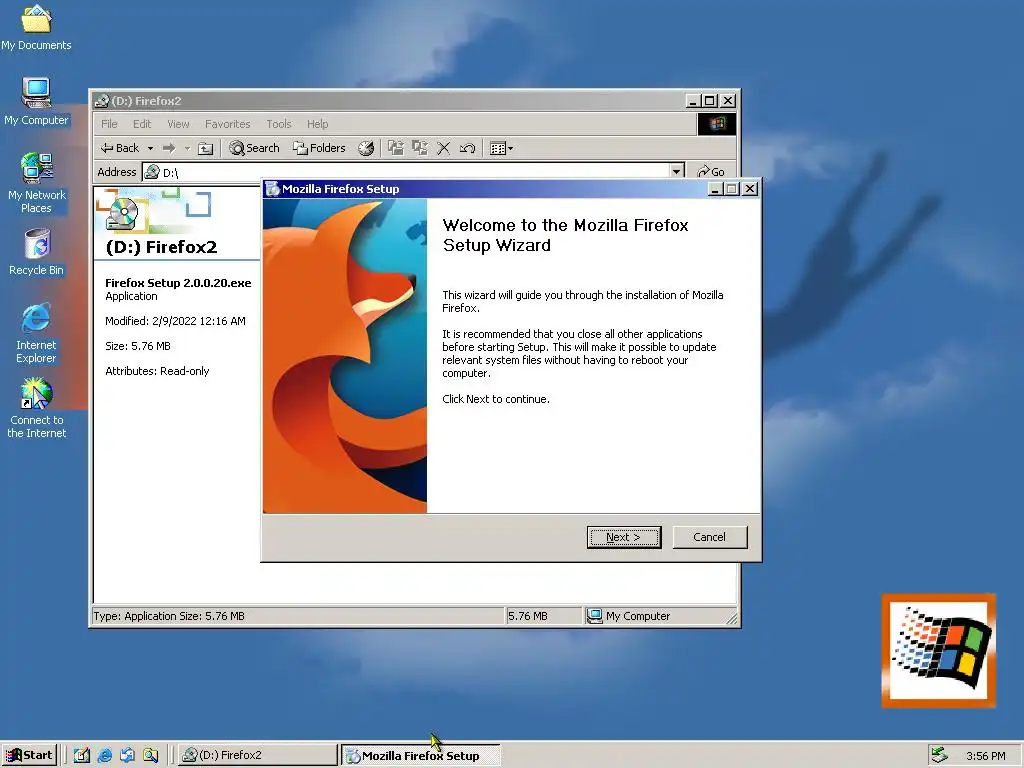Image resolution: width=1024 pixels, height=768 pixels.
Task: Click the Go button next to Address
Action: [711, 172]
